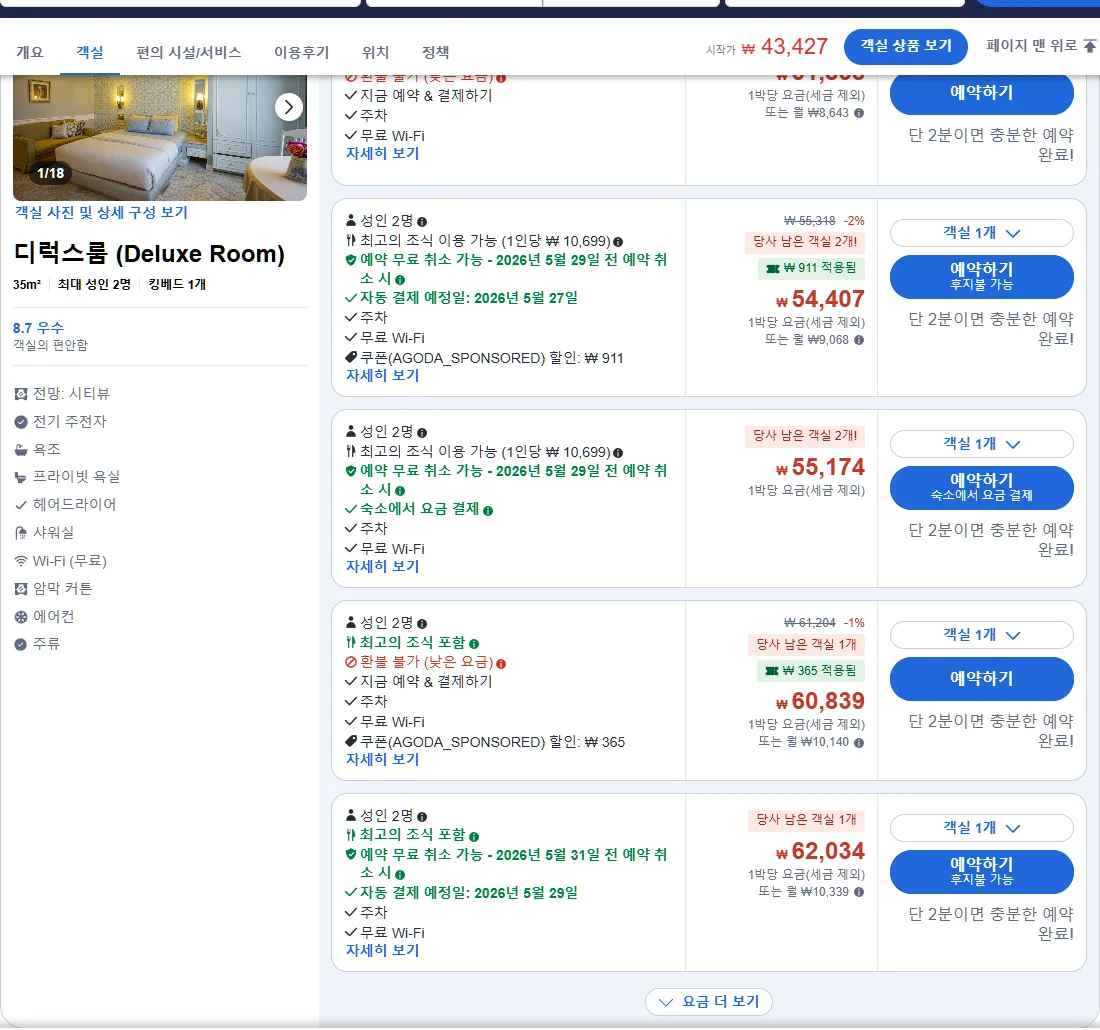Click the coupon tag icon for ₩ 365 discount

(x=351, y=741)
